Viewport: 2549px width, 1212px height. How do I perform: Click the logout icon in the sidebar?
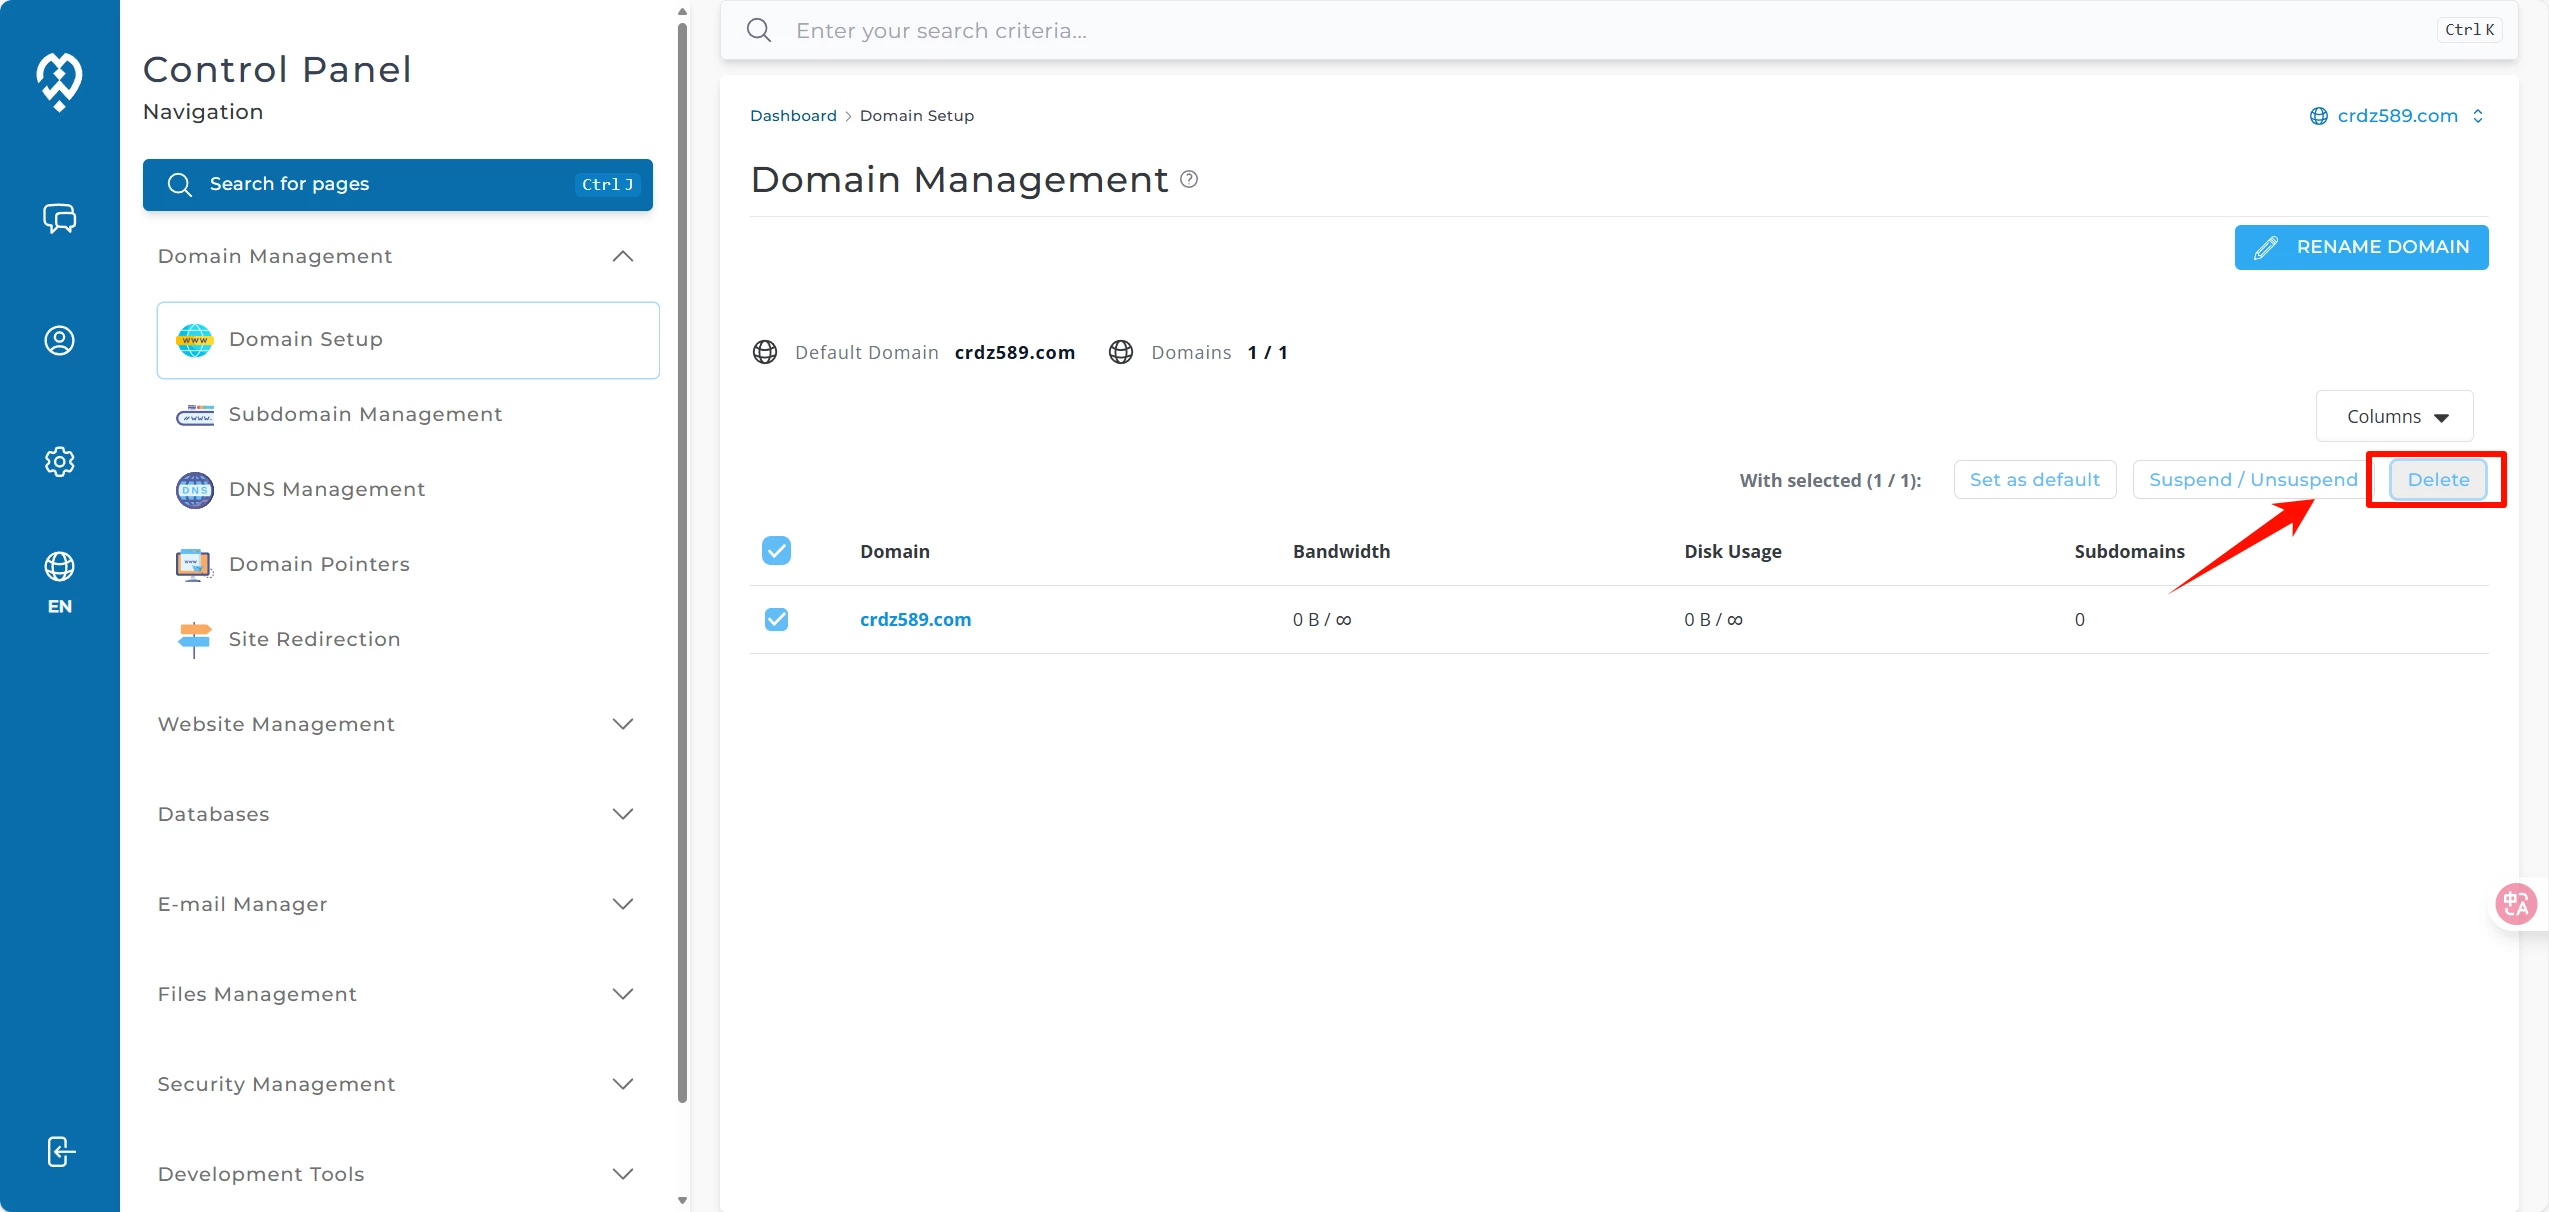60,1151
